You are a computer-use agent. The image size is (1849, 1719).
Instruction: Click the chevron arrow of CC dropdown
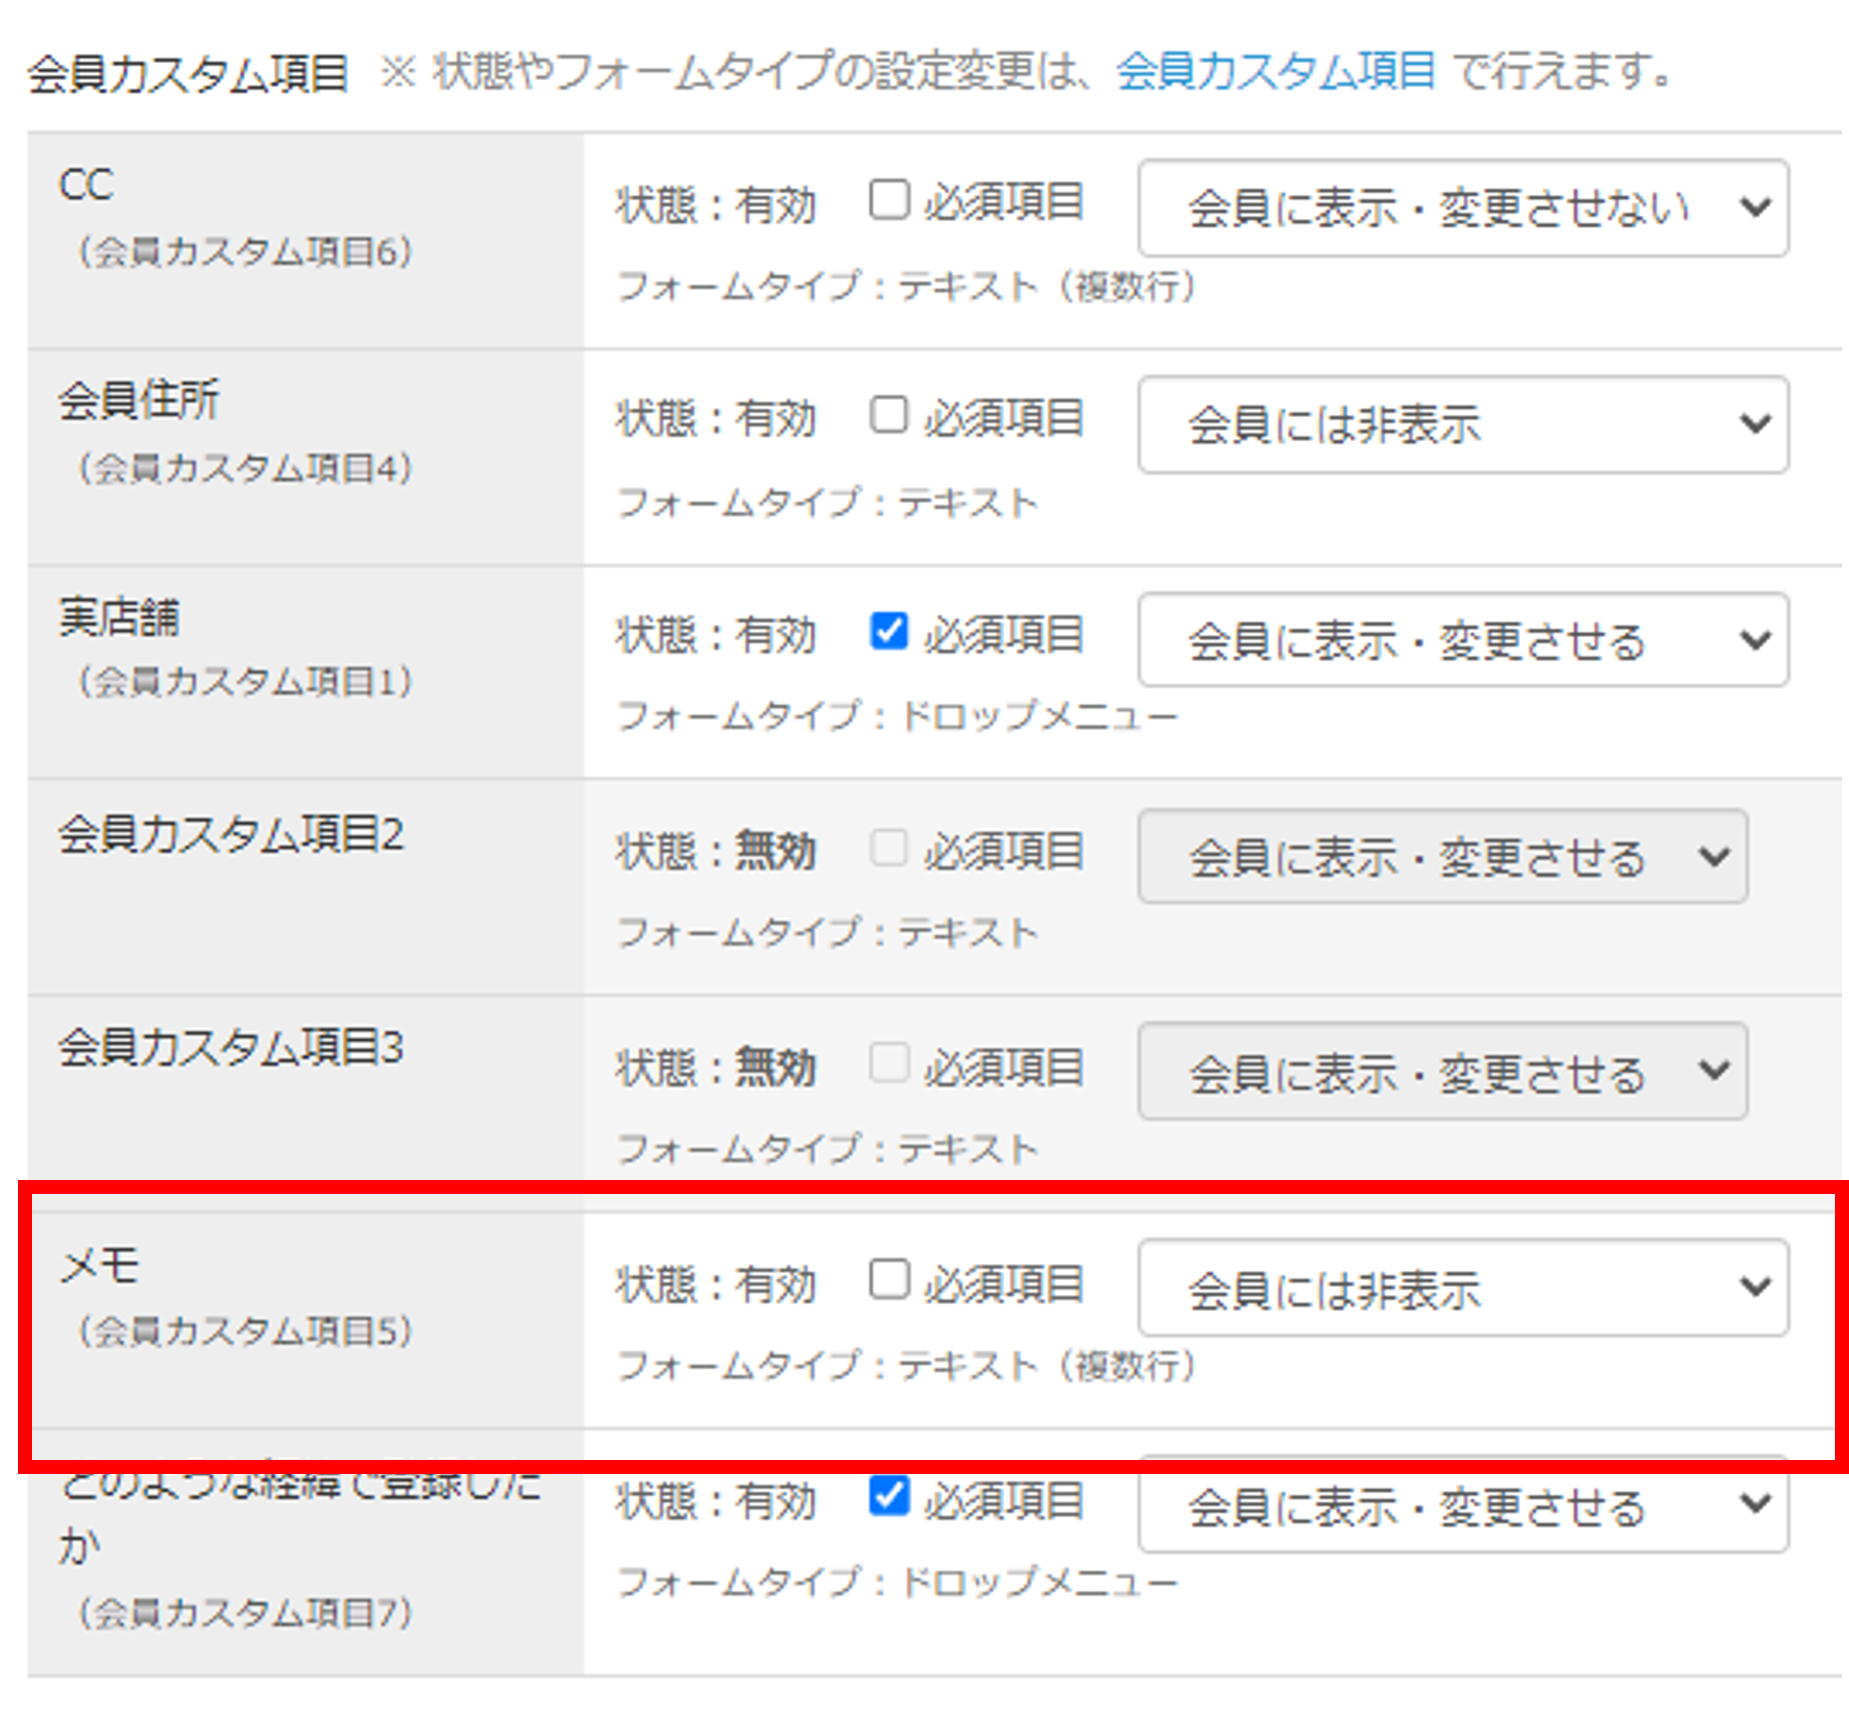pos(1755,208)
